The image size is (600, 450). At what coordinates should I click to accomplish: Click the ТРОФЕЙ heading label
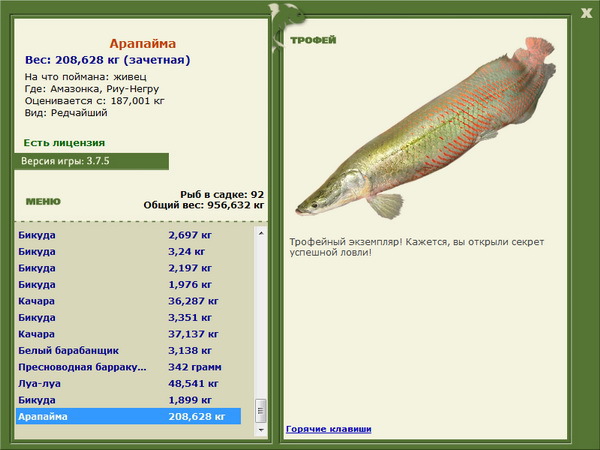pos(313,40)
